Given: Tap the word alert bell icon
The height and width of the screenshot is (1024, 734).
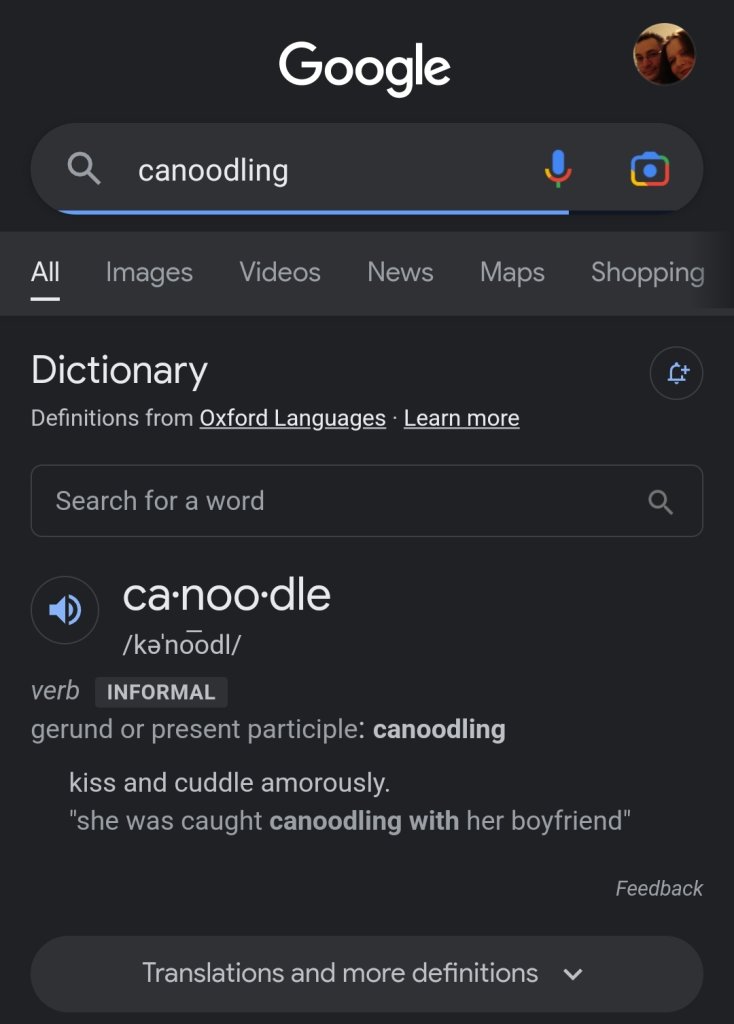Looking at the screenshot, I should (x=677, y=373).
